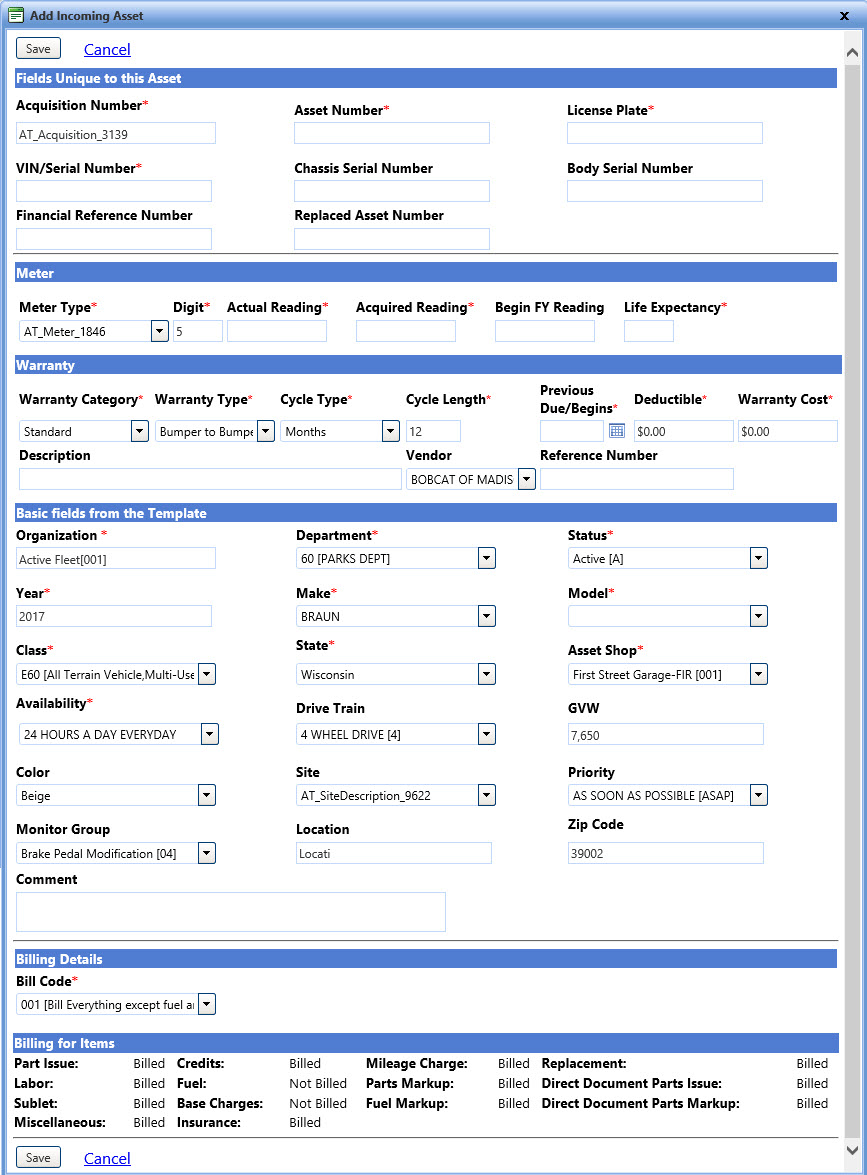Open the empty Model dropdown
The width and height of the screenshot is (867, 1175).
click(759, 616)
